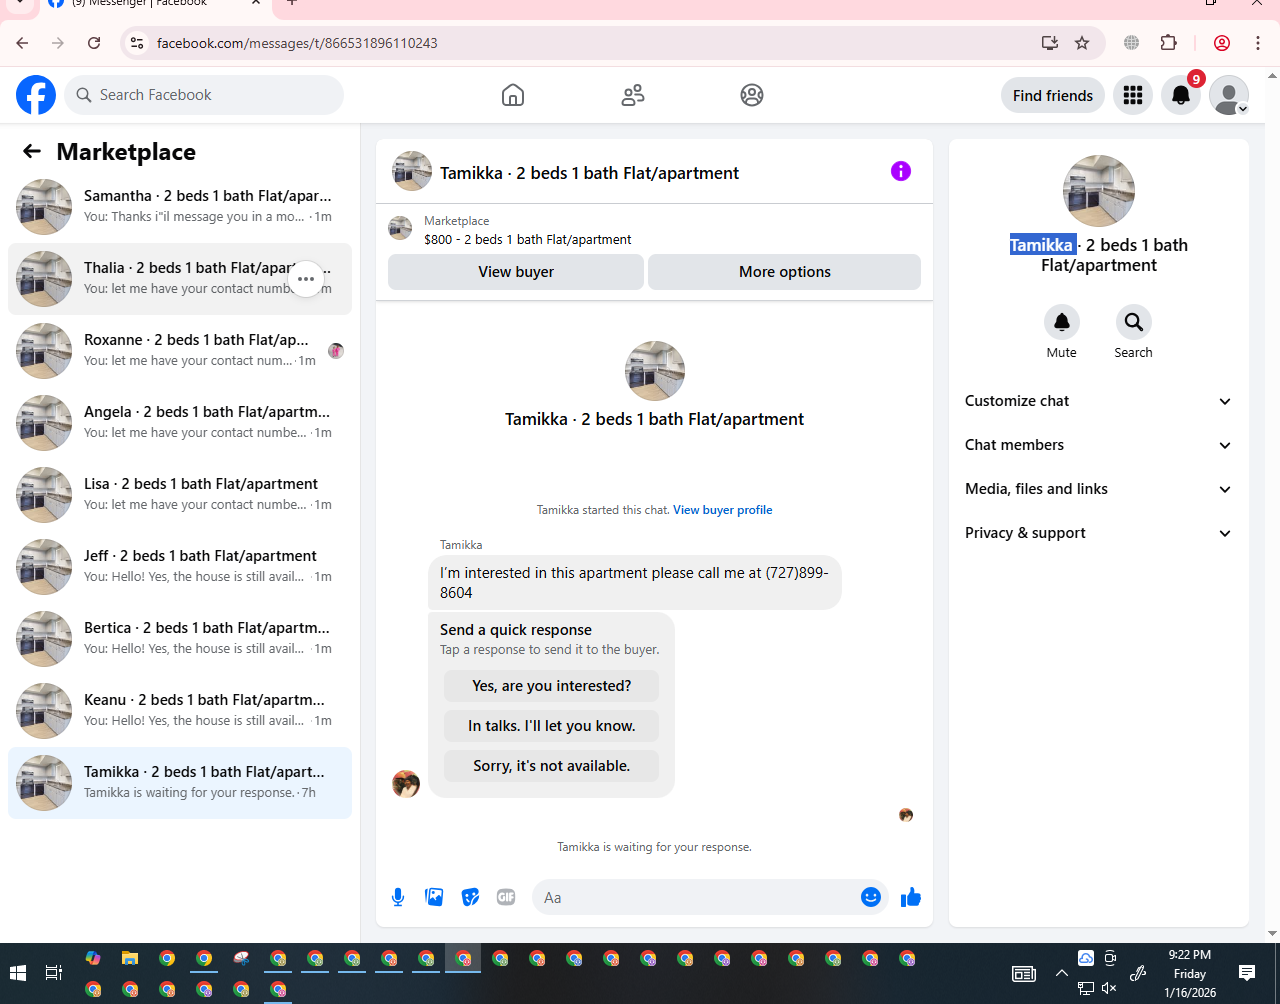Open the browser extensions puzzle icon
Viewport: 1280px width, 1004px height.
1168,43
